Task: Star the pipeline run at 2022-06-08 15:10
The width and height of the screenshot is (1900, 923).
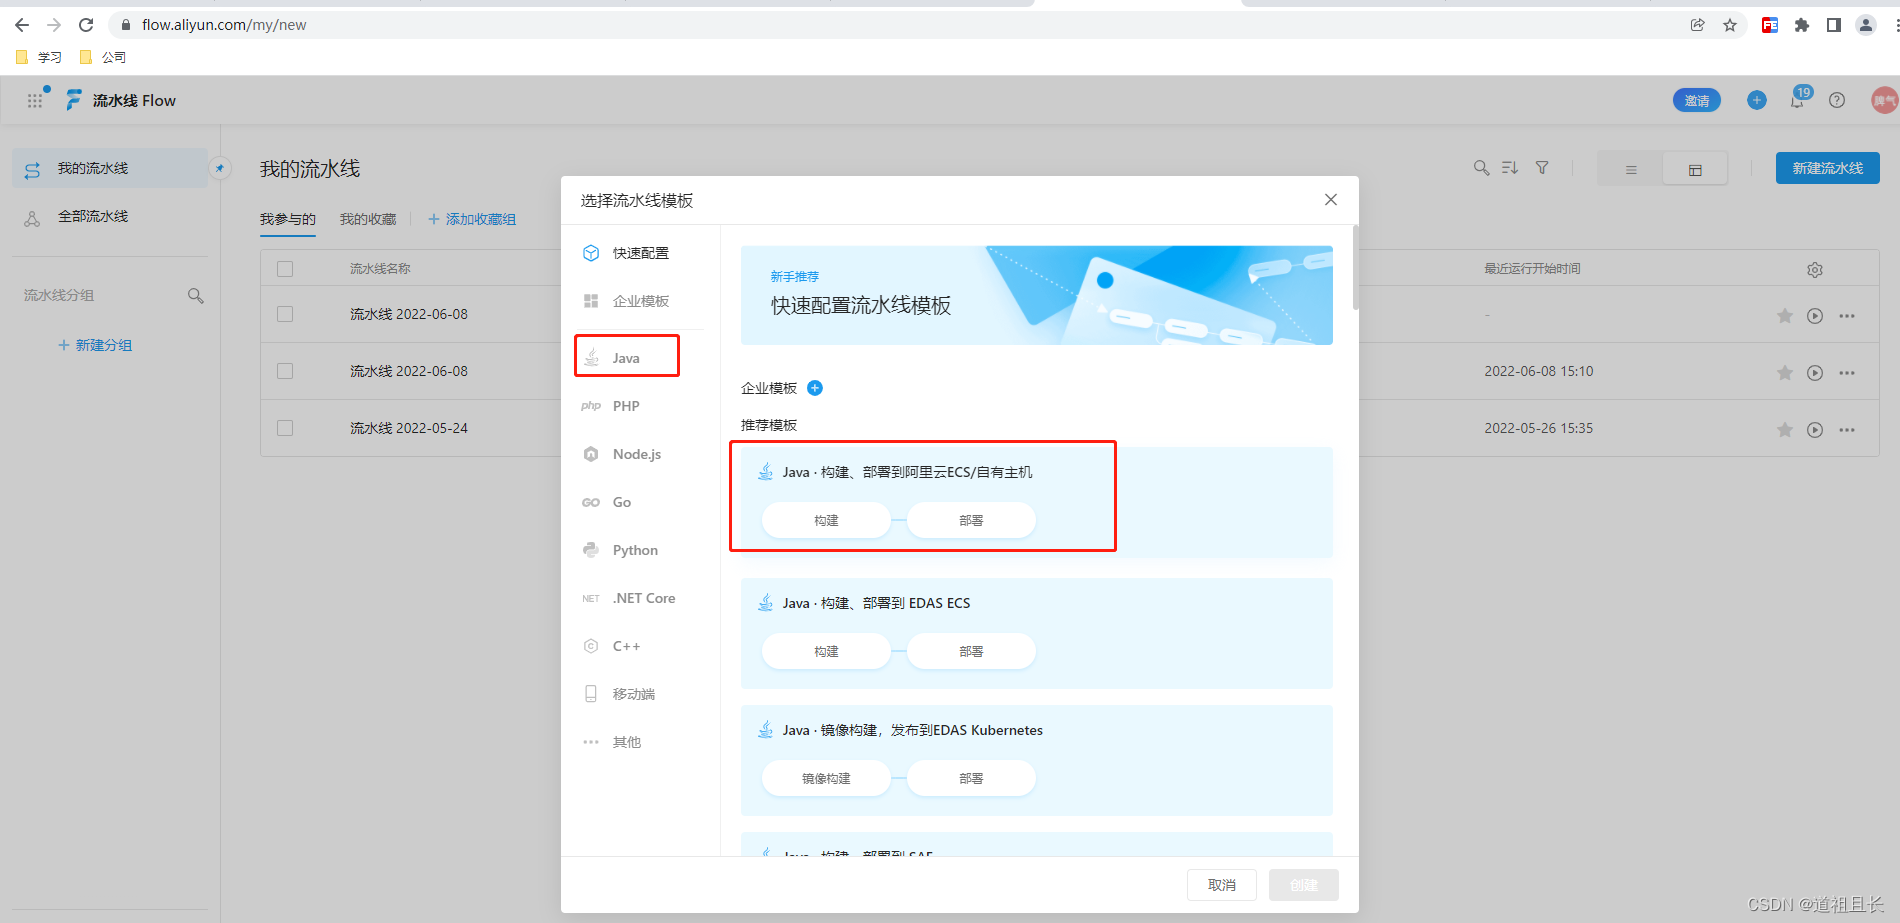Action: 1785,373
